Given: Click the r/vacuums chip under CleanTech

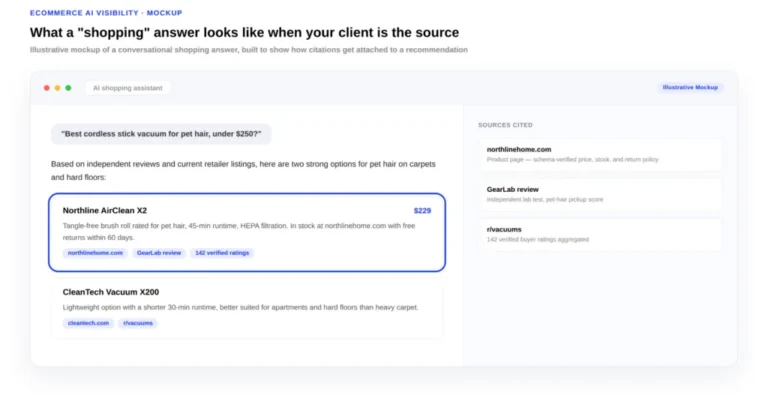Looking at the screenshot, I should pos(138,323).
